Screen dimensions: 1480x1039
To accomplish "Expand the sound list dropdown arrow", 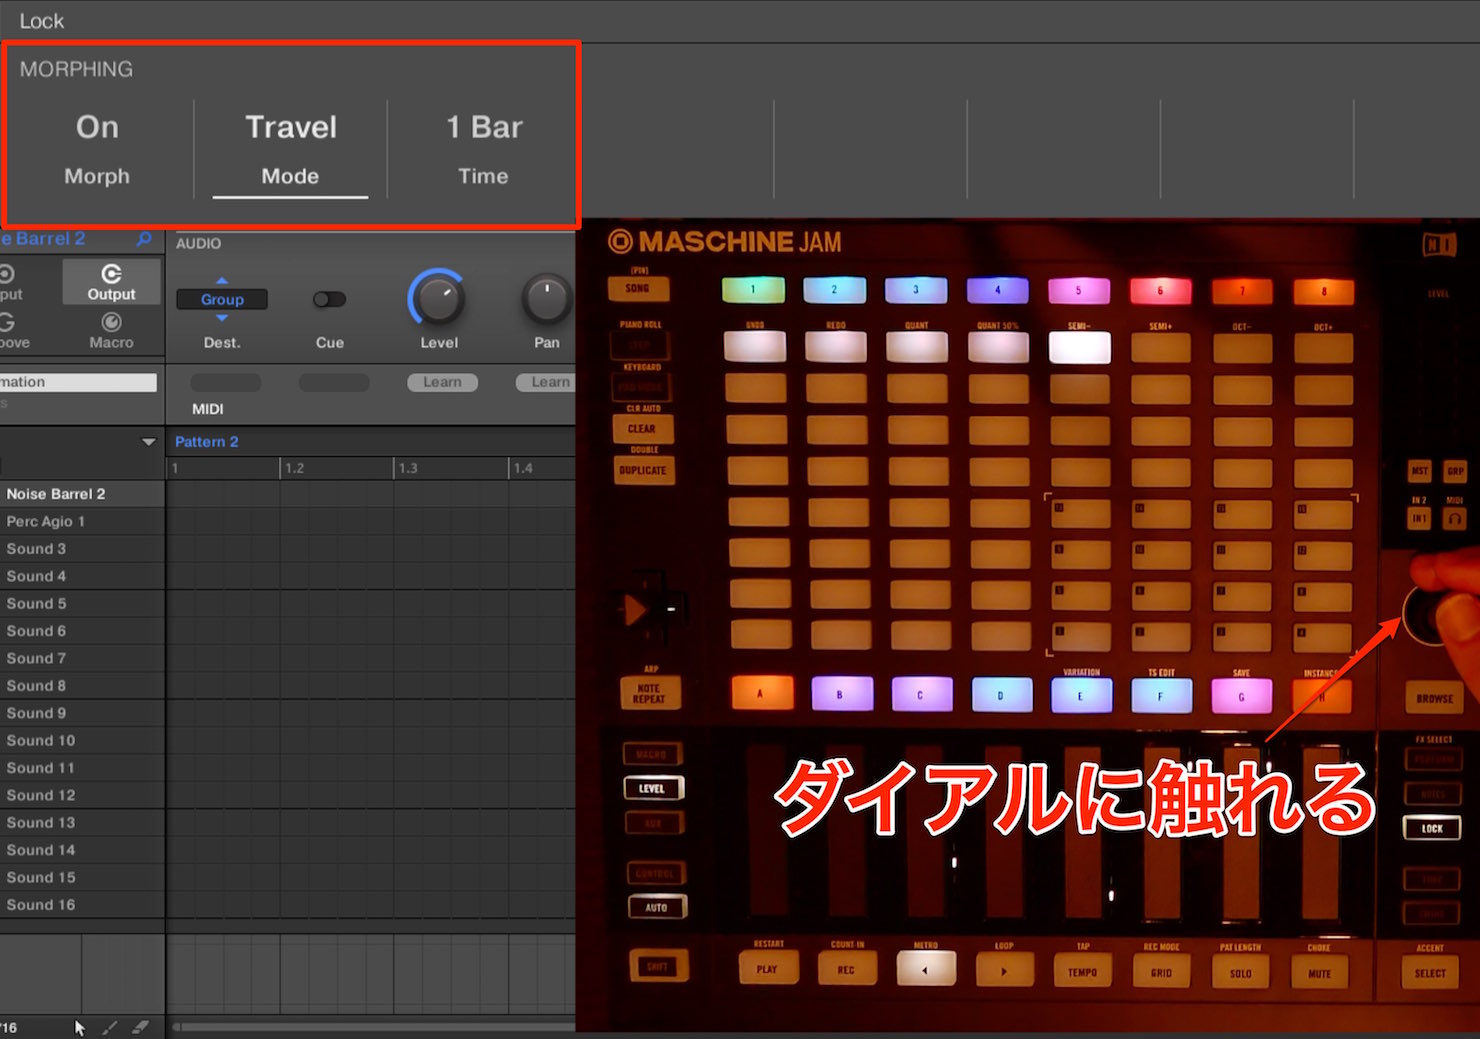I will click(x=149, y=442).
